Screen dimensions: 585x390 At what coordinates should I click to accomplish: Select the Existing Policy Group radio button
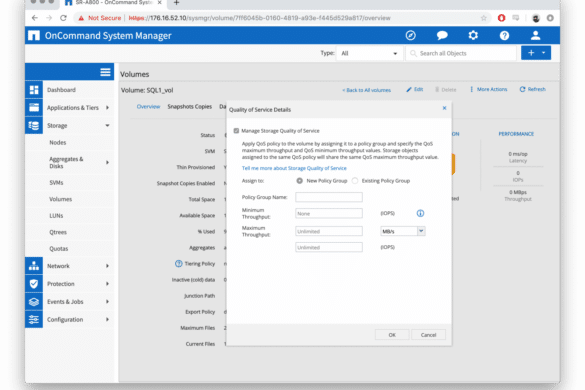(355, 181)
